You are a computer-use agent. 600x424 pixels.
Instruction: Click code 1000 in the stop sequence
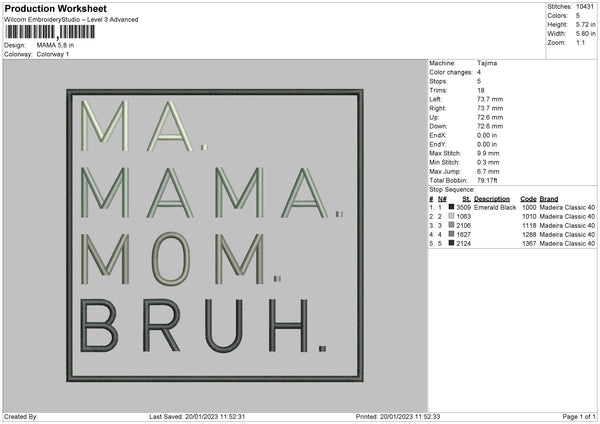click(529, 207)
